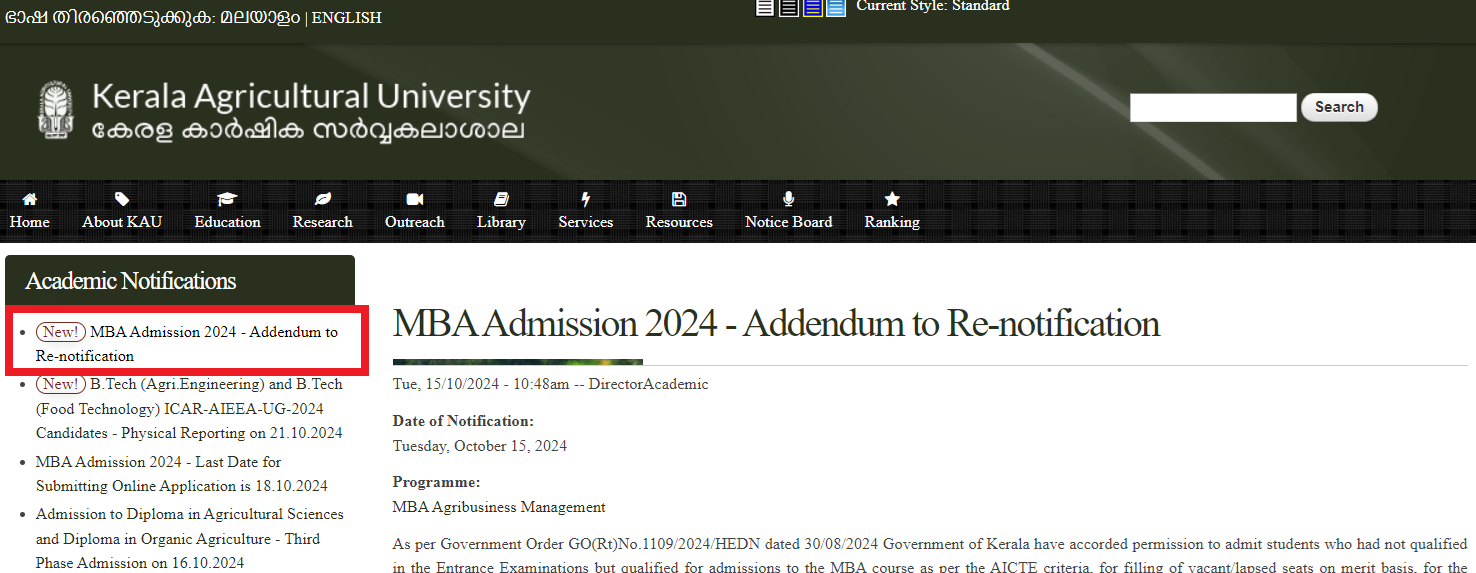Click the Current Style: Standard text

tap(933, 6)
